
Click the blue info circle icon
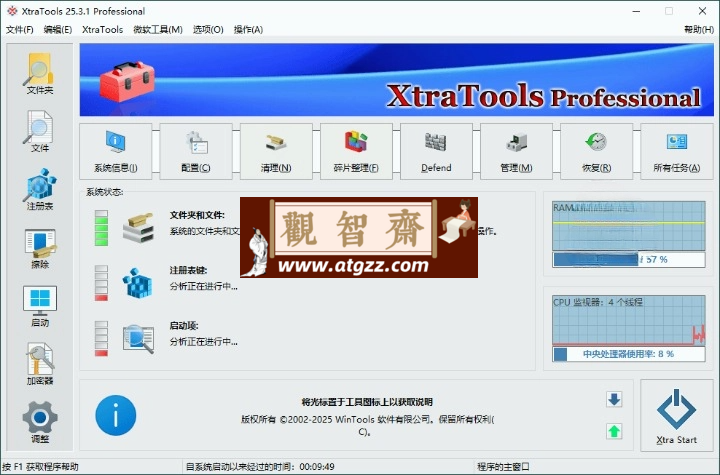(116, 415)
